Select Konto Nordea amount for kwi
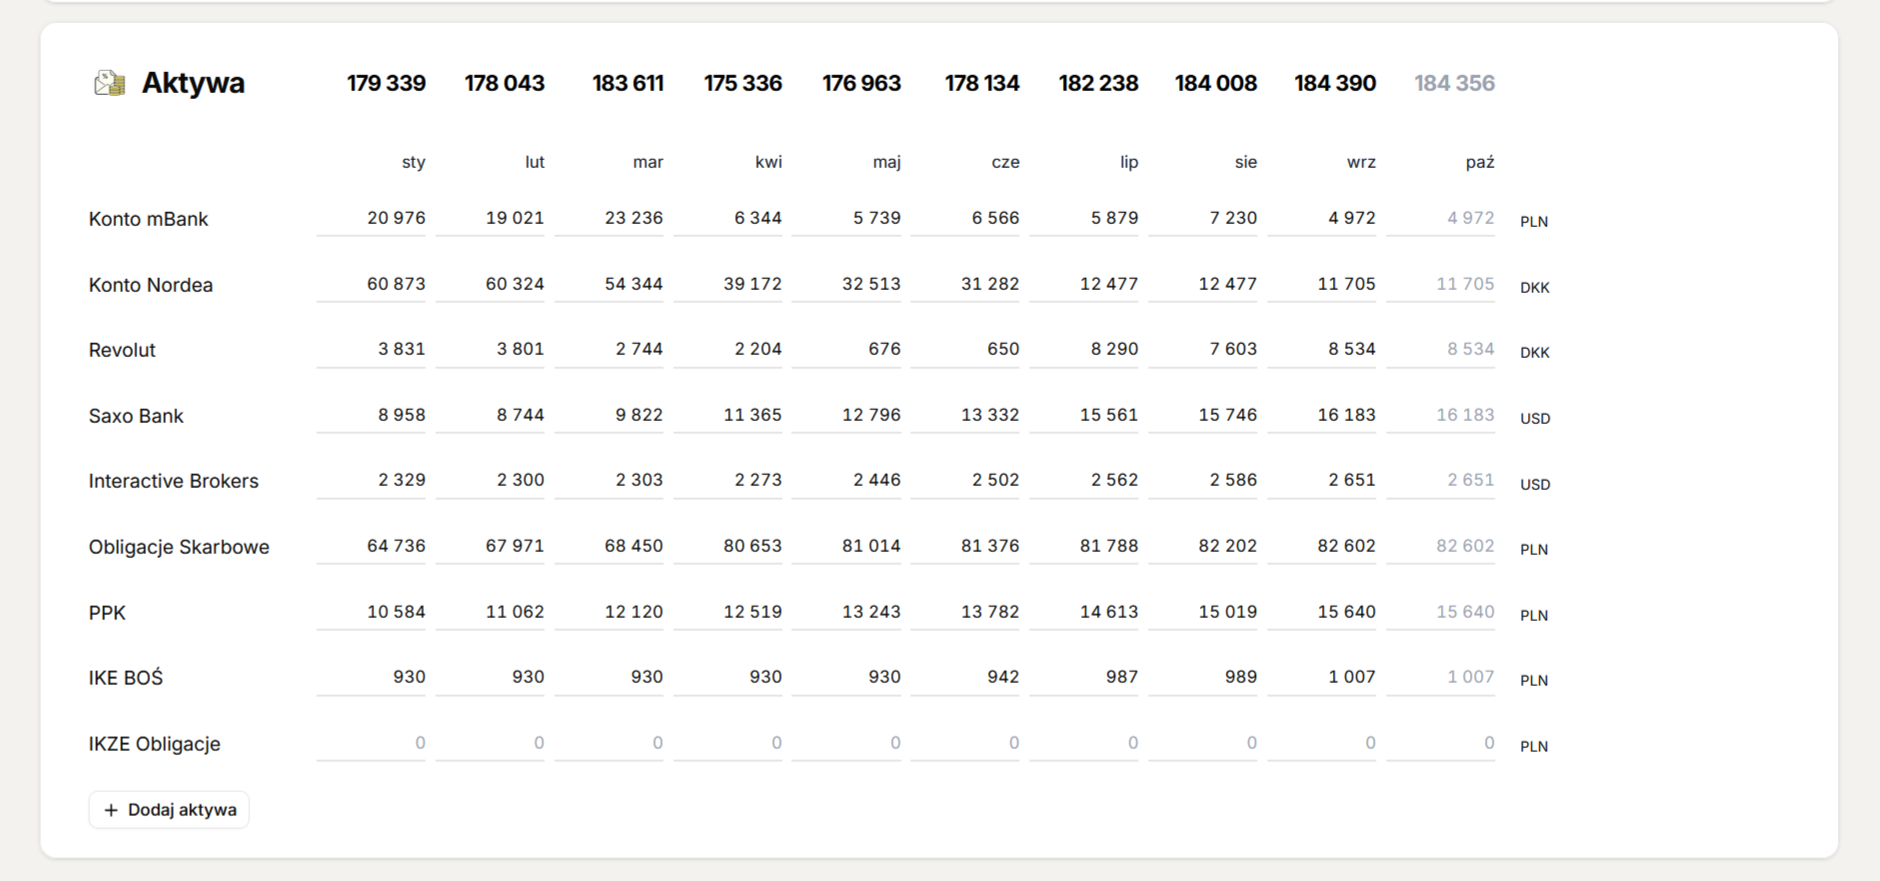This screenshot has height=881, width=1880. (x=728, y=284)
